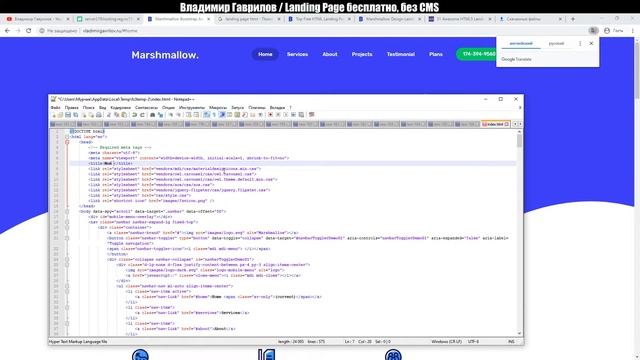Collapse the html tag fold marker
This screenshot has height=360, width=640.
pos(67,137)
